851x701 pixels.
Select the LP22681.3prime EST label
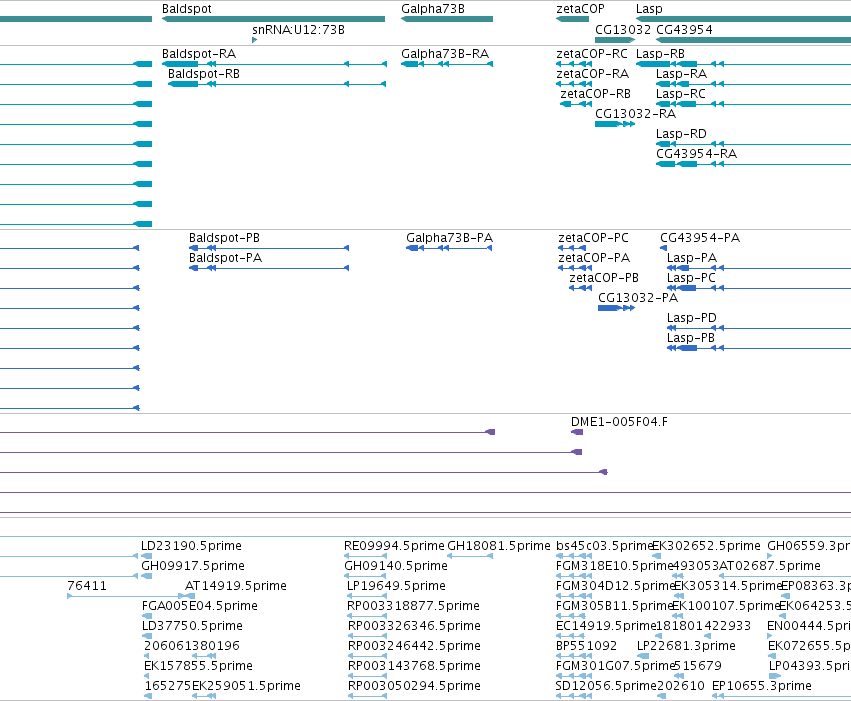click(686, 646)
